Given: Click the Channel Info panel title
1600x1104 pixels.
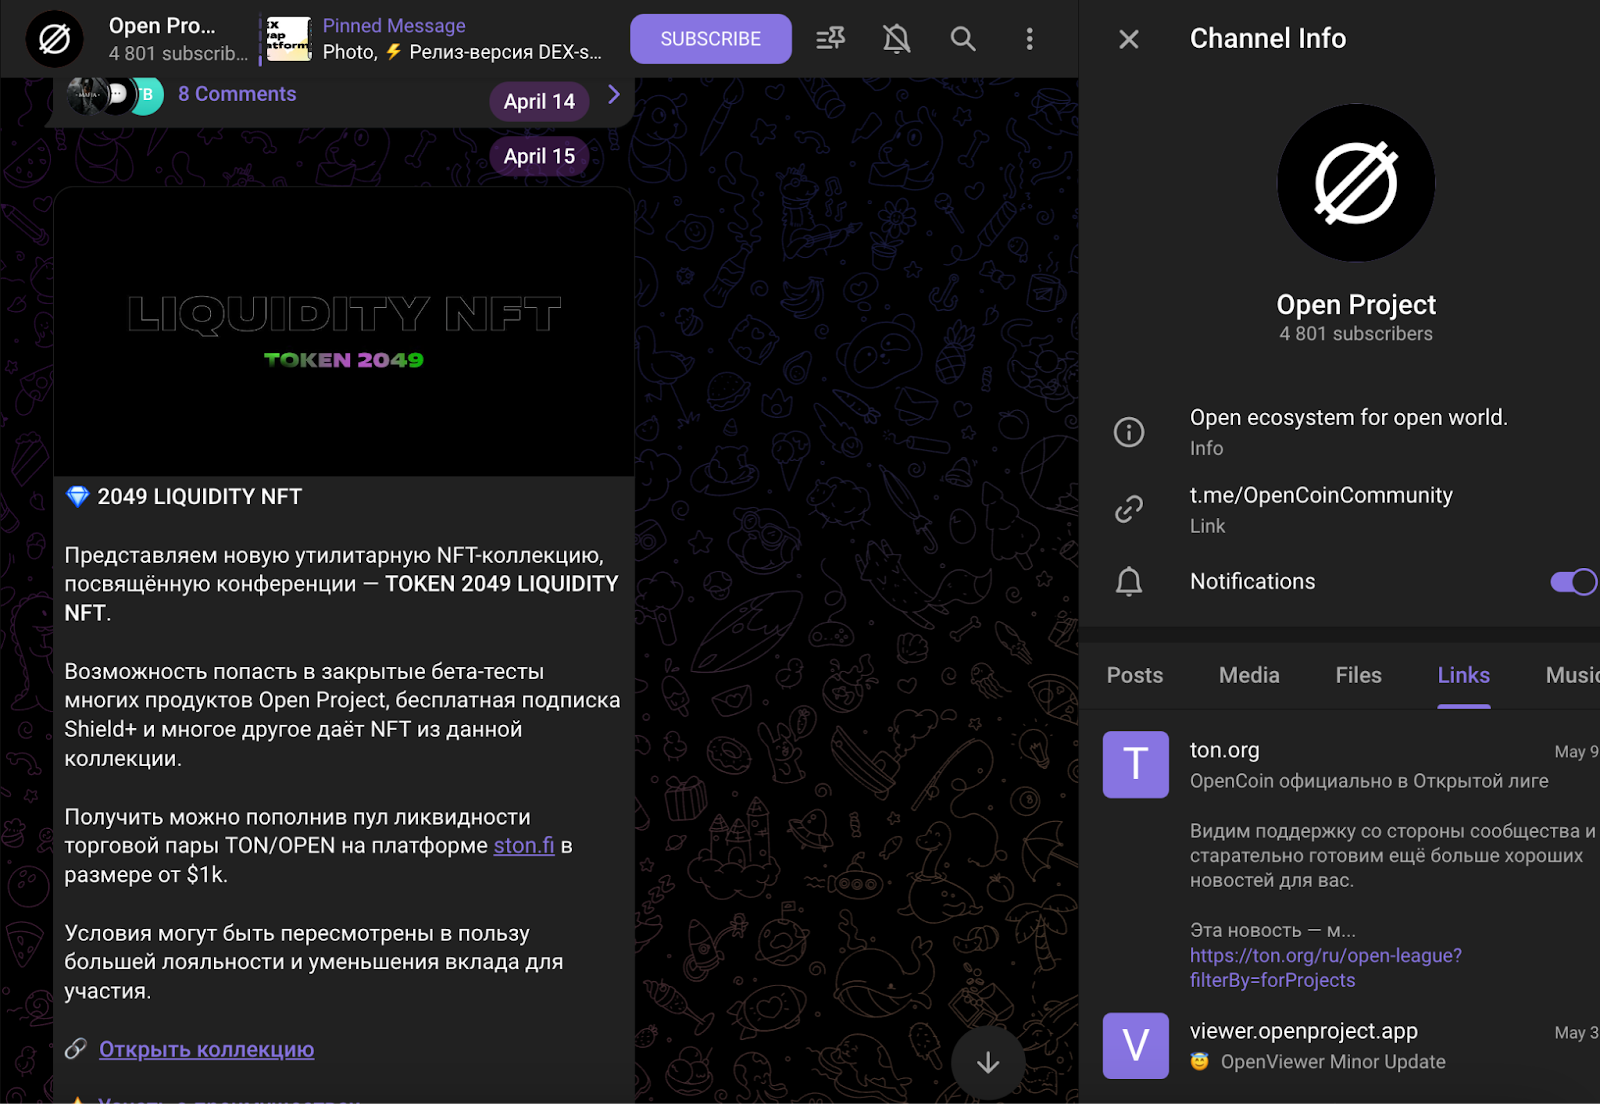Looking at the screenshot, I should tap(1268, 38).
